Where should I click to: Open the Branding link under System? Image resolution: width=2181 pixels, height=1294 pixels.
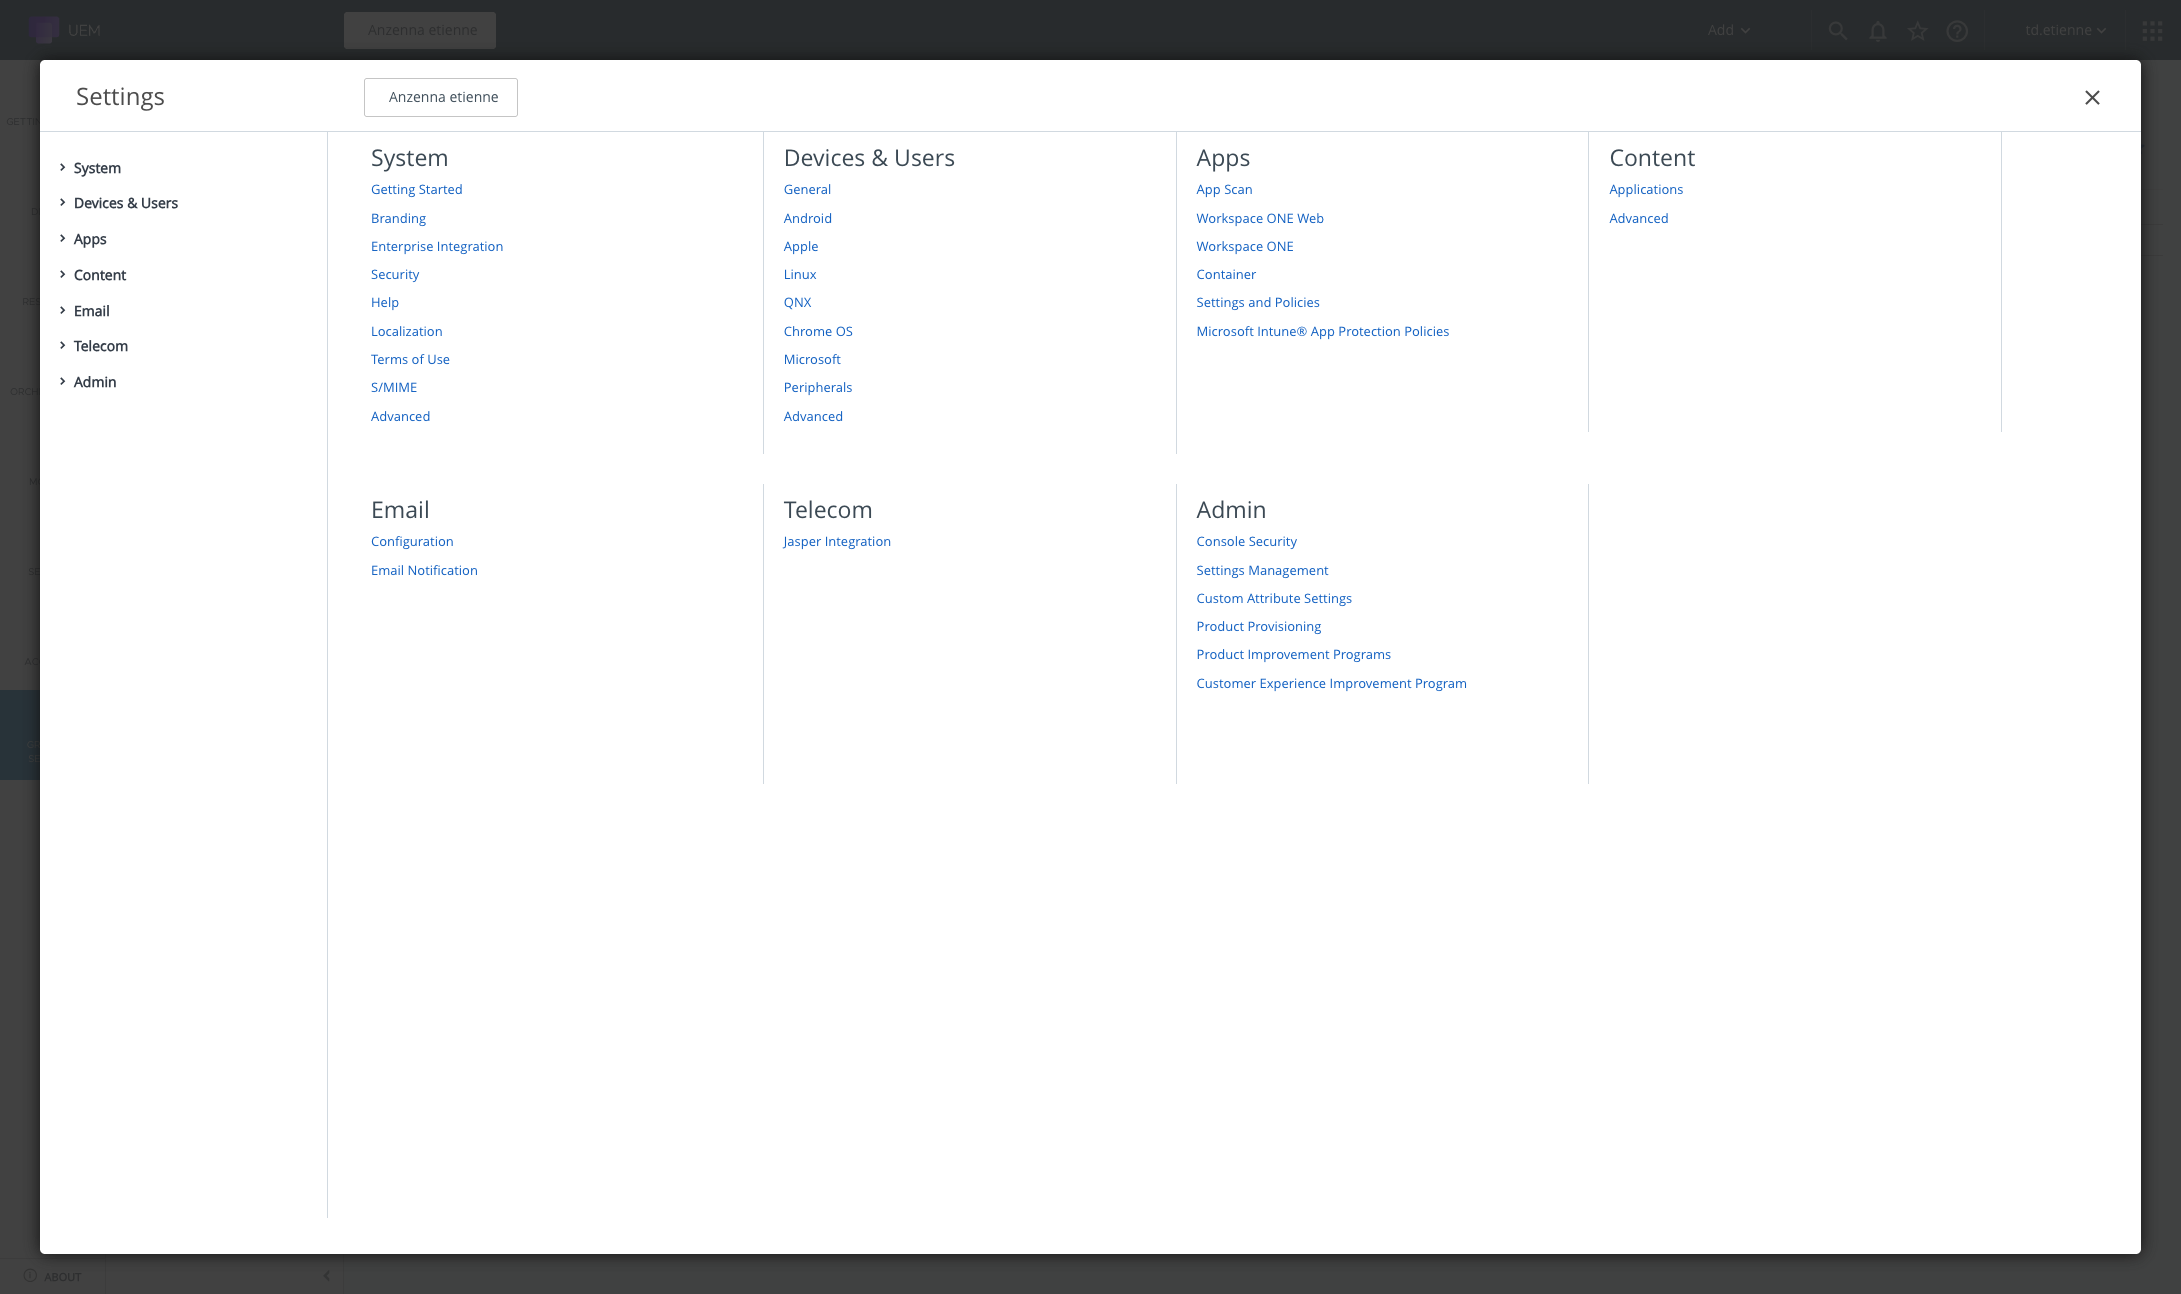point(398,218)
